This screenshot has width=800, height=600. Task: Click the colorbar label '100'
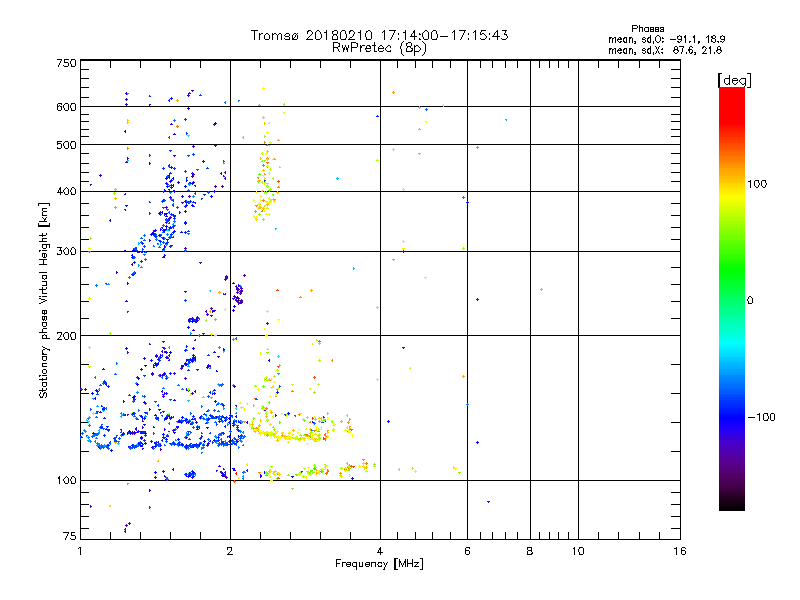click(x=757, y=184)
